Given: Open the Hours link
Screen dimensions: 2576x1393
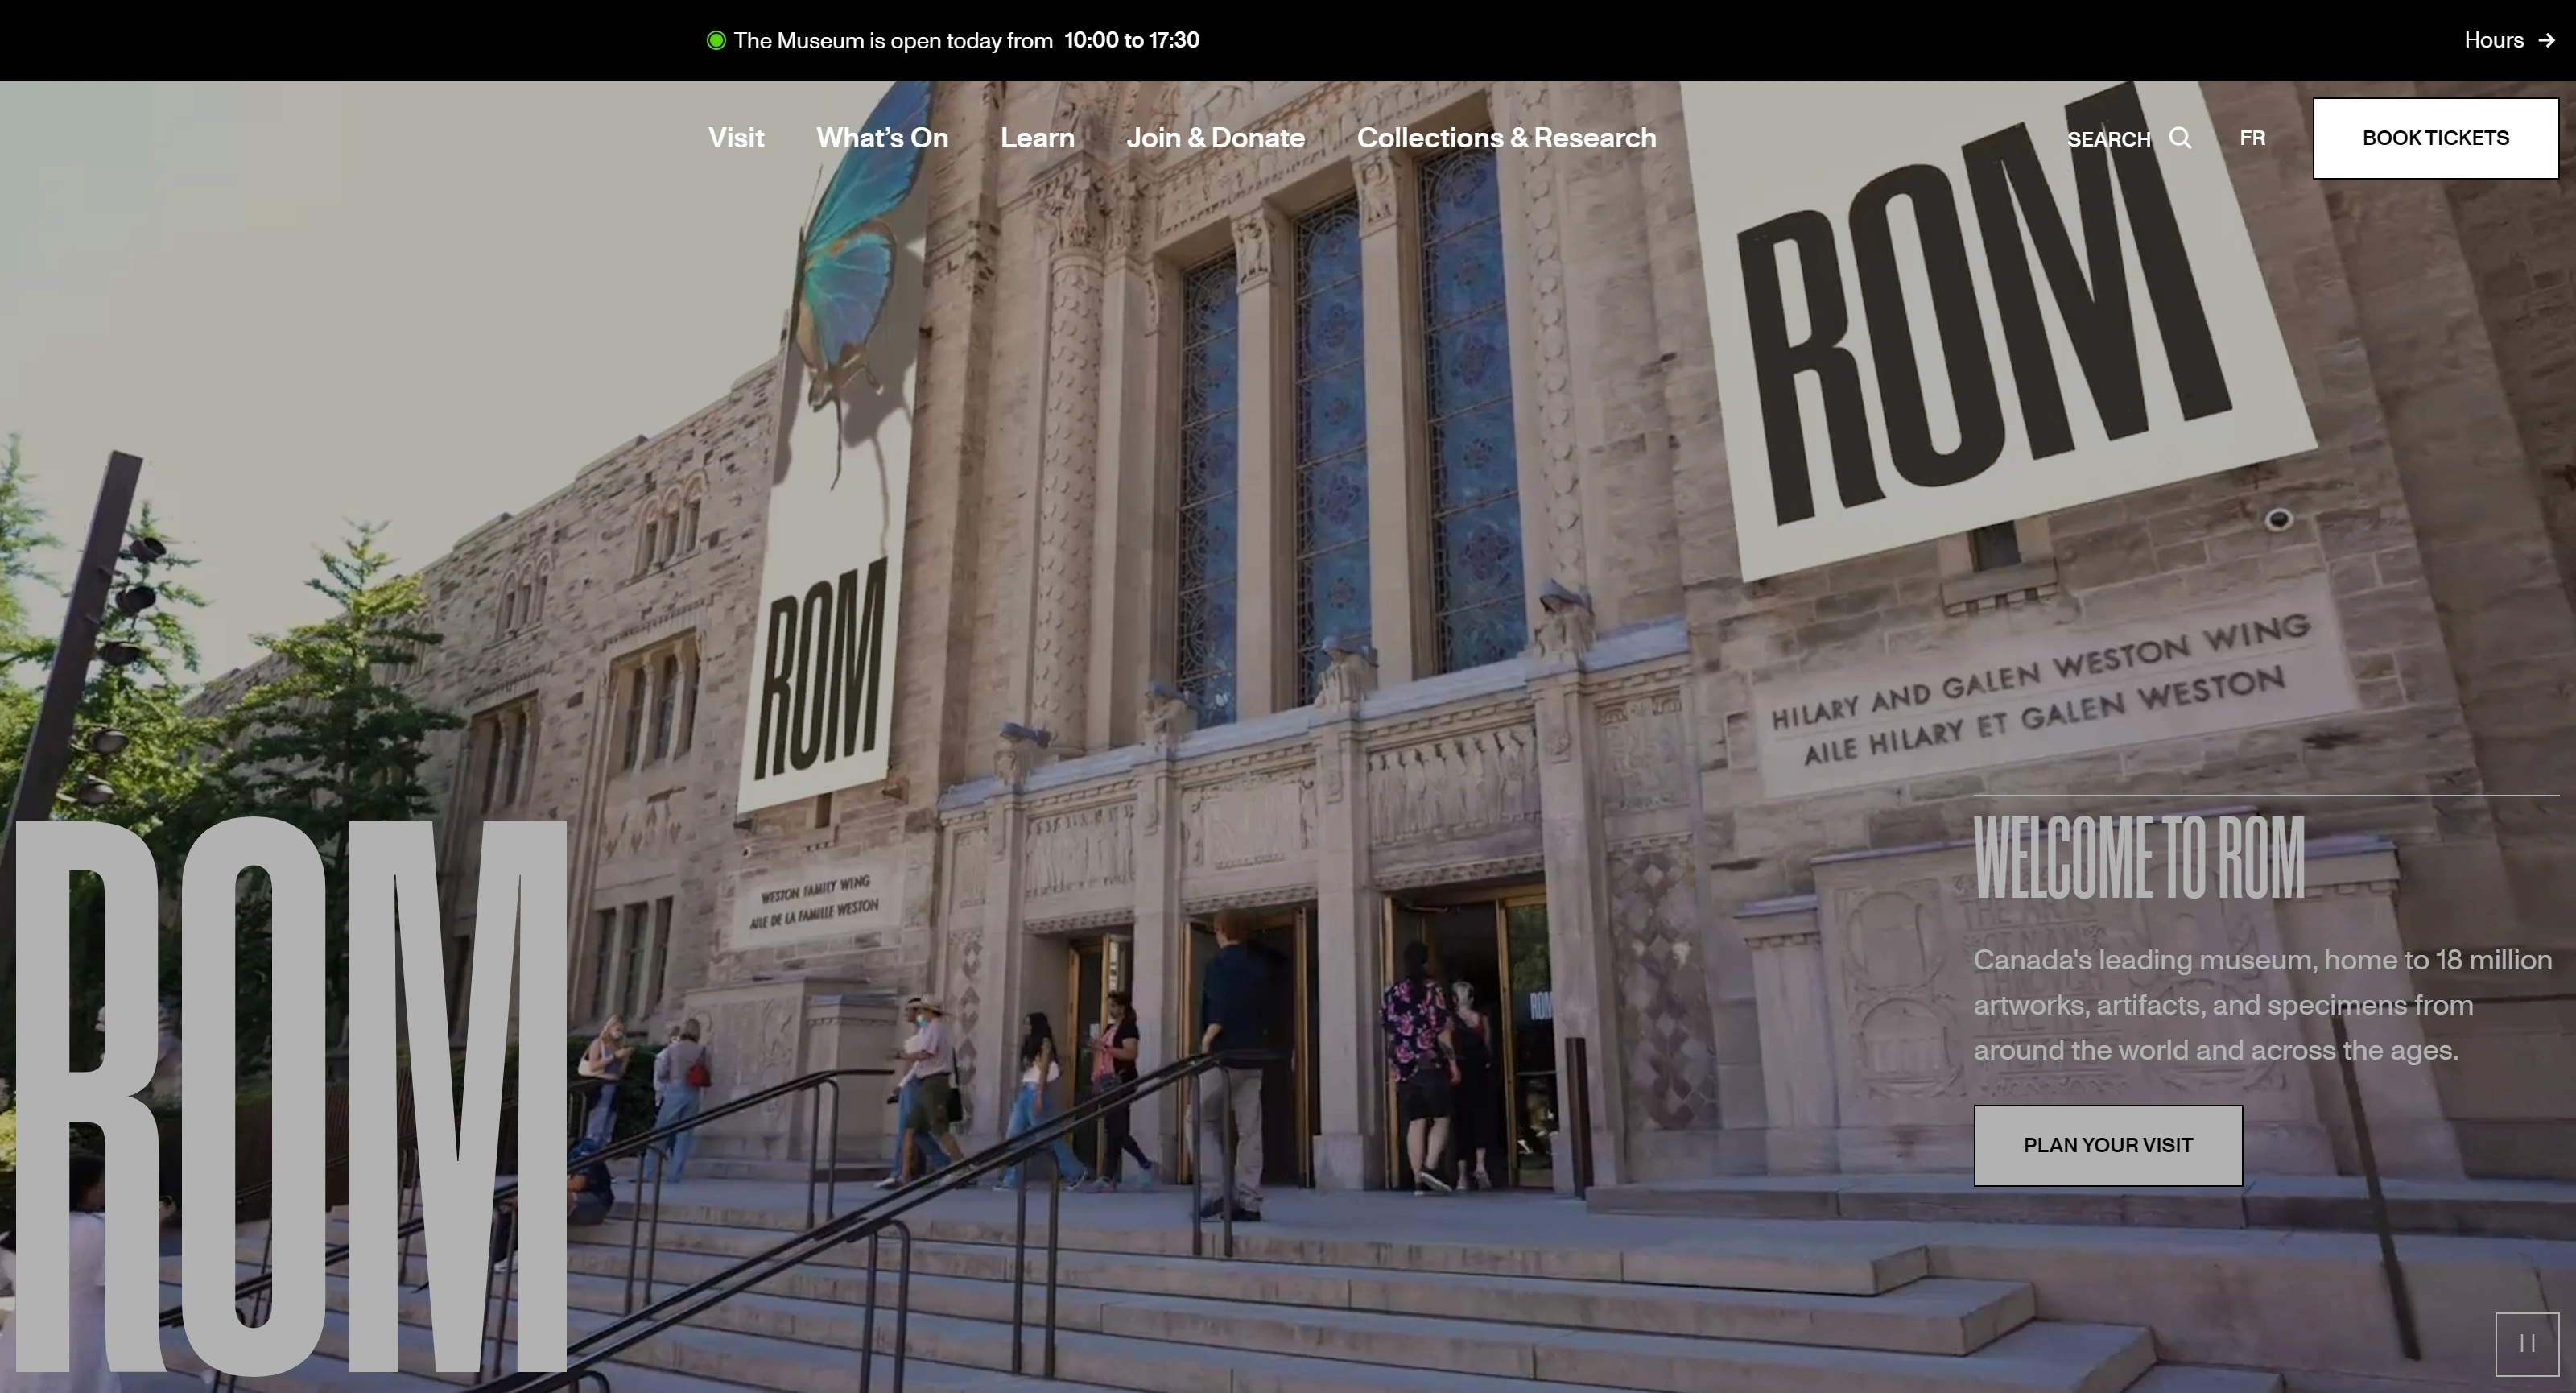Looking at the screenshot, I should (x=2509, y=40).
